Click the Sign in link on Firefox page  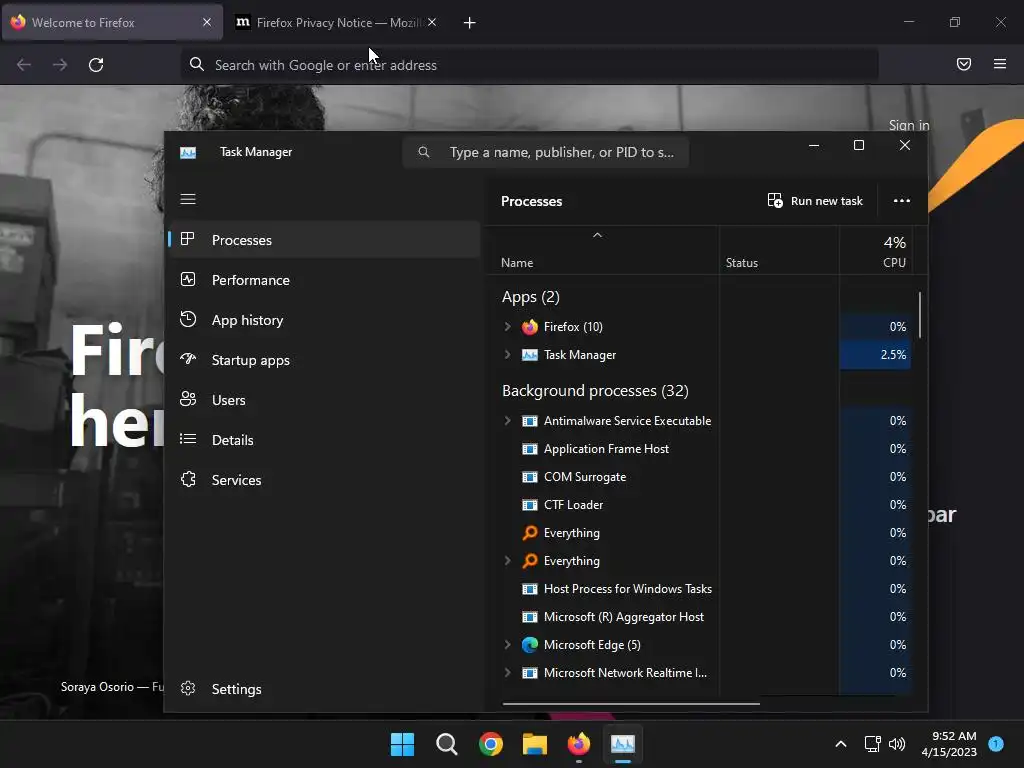point(908,125)
